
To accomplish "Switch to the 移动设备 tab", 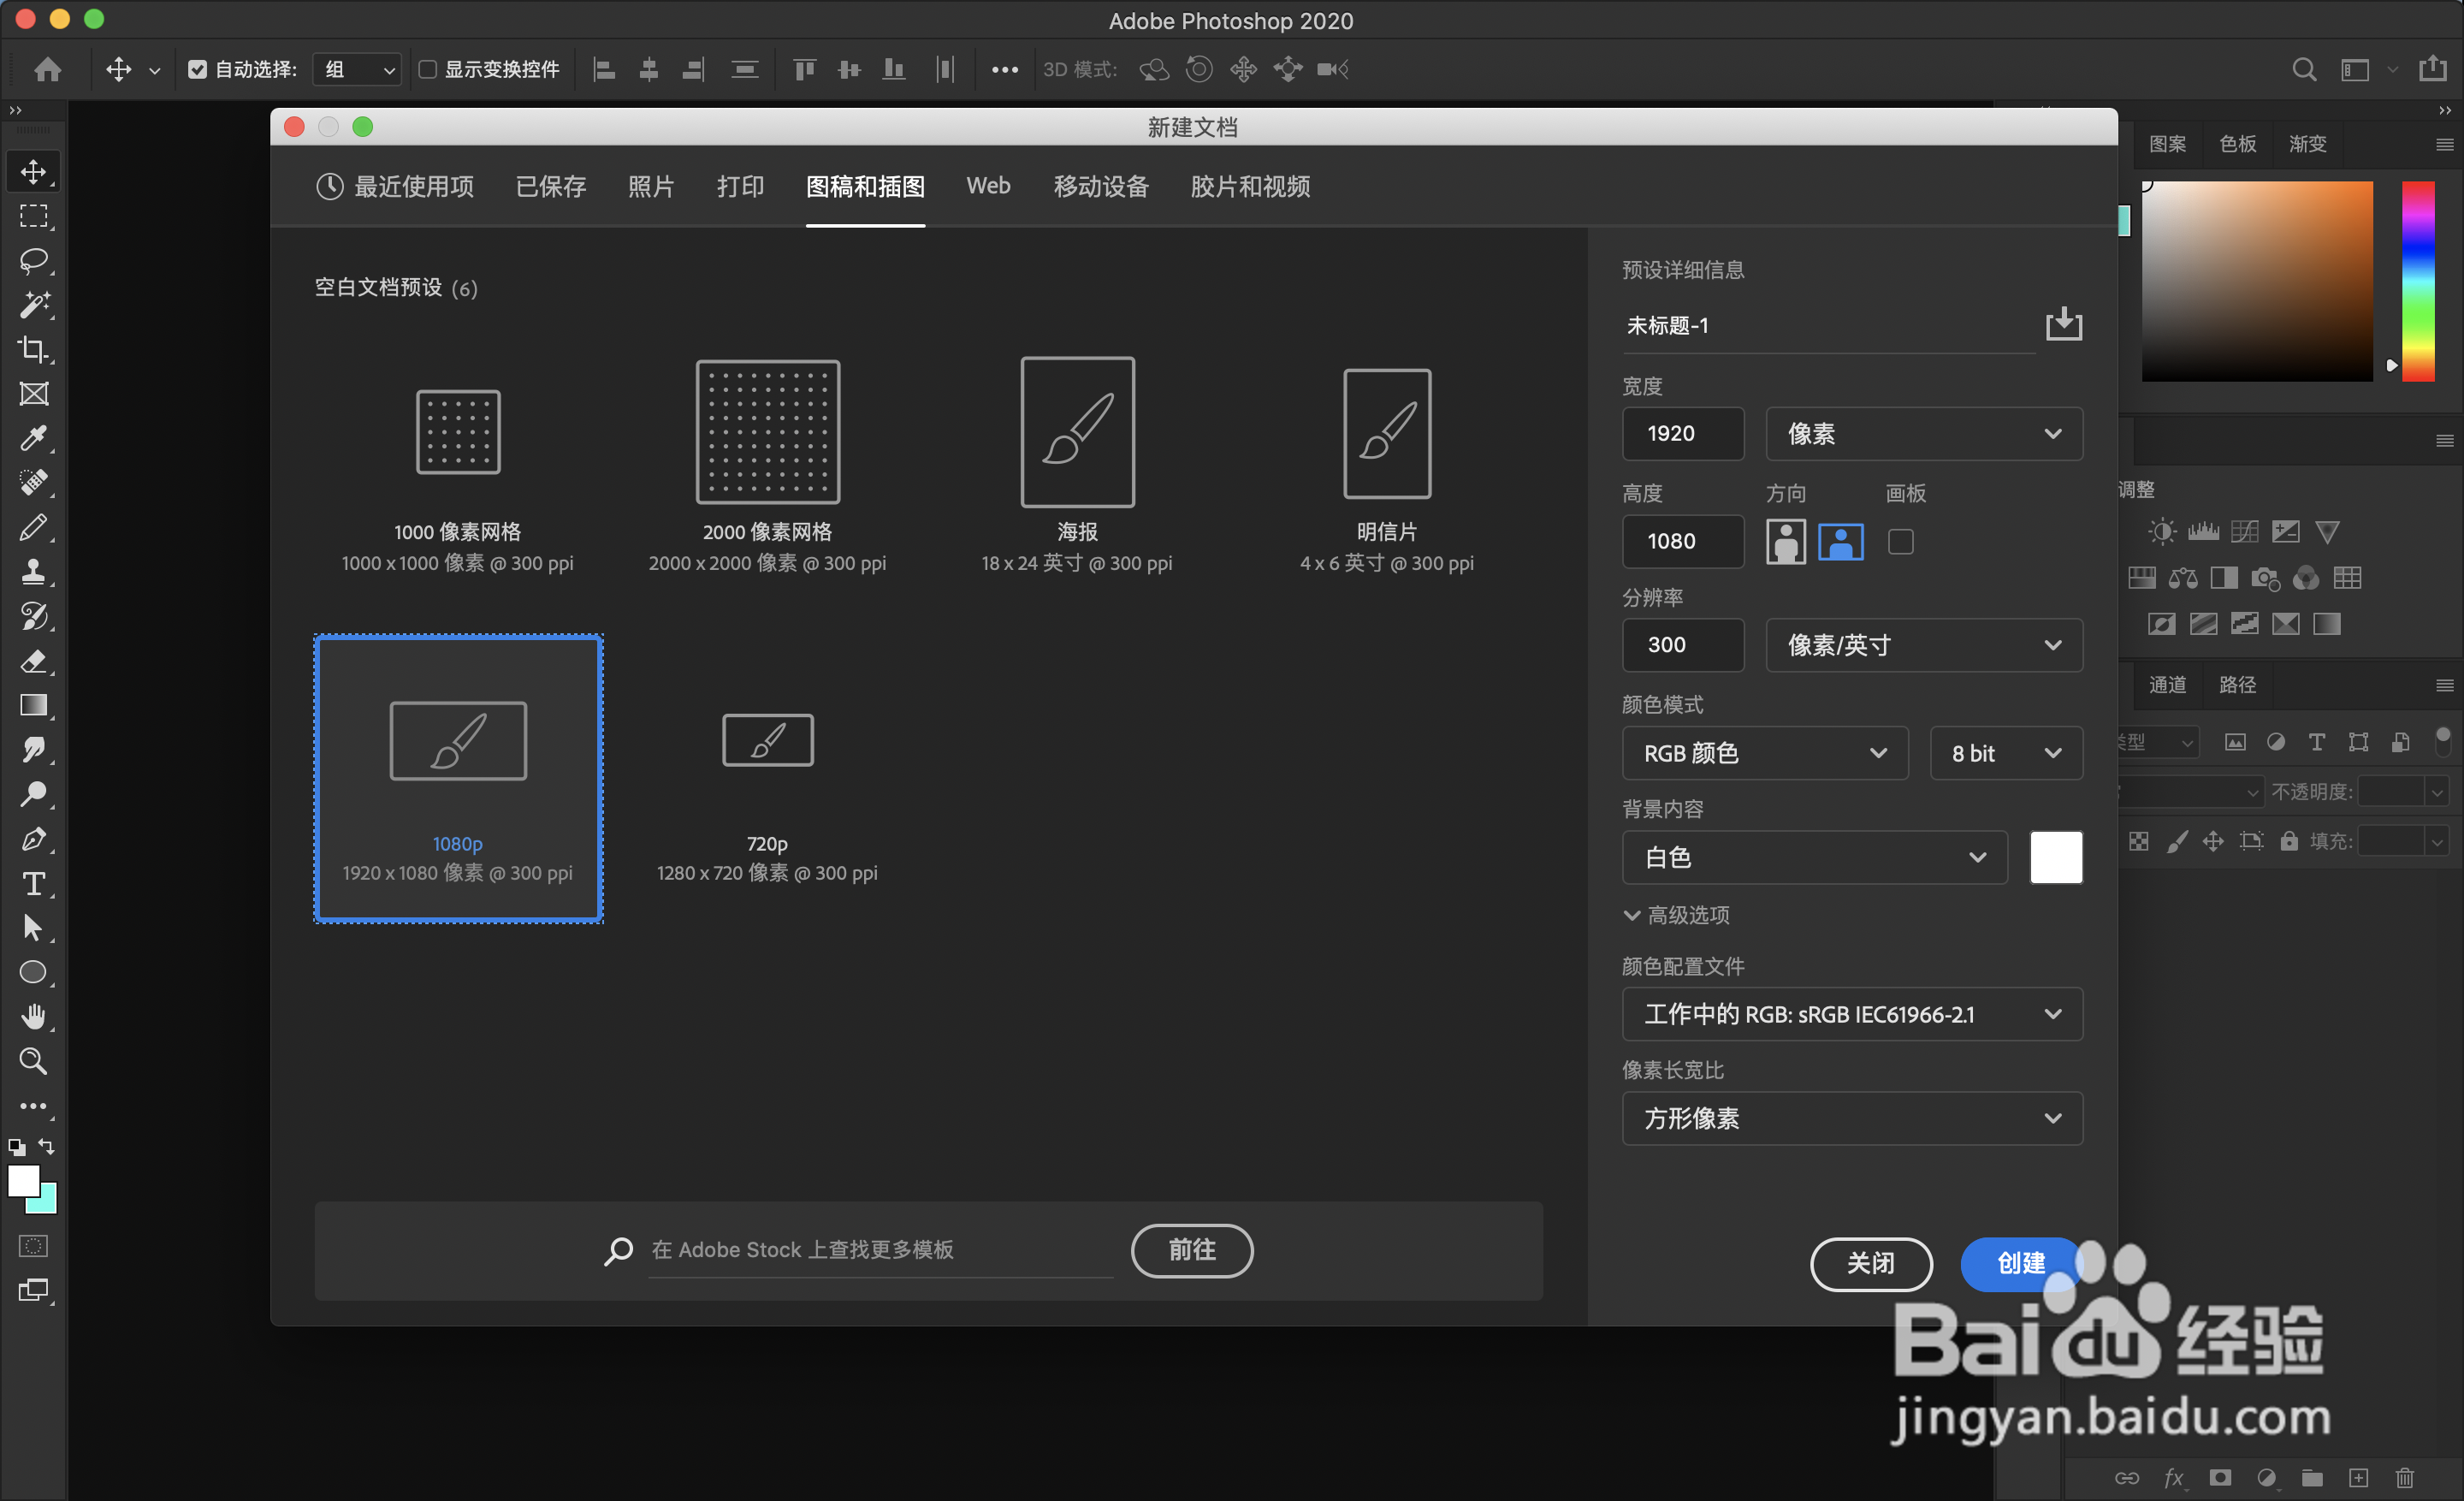I will 1100,186.
